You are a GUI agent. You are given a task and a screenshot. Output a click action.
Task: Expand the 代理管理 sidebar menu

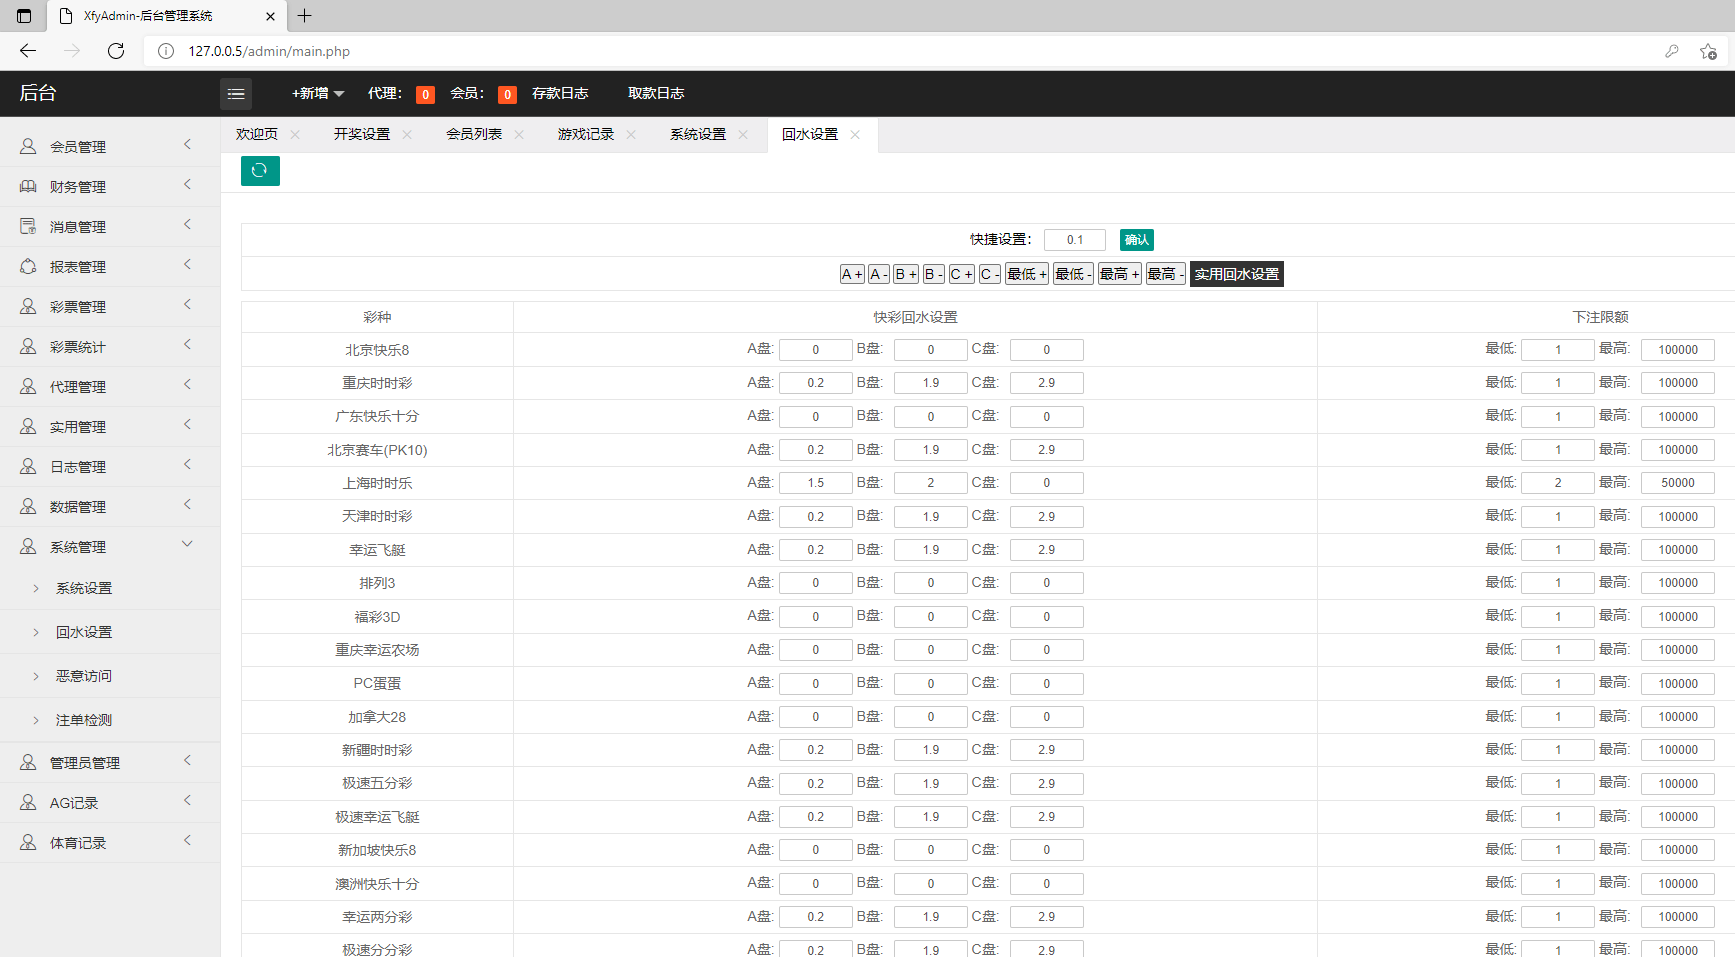pyautogui.click(x=110, y=386)
